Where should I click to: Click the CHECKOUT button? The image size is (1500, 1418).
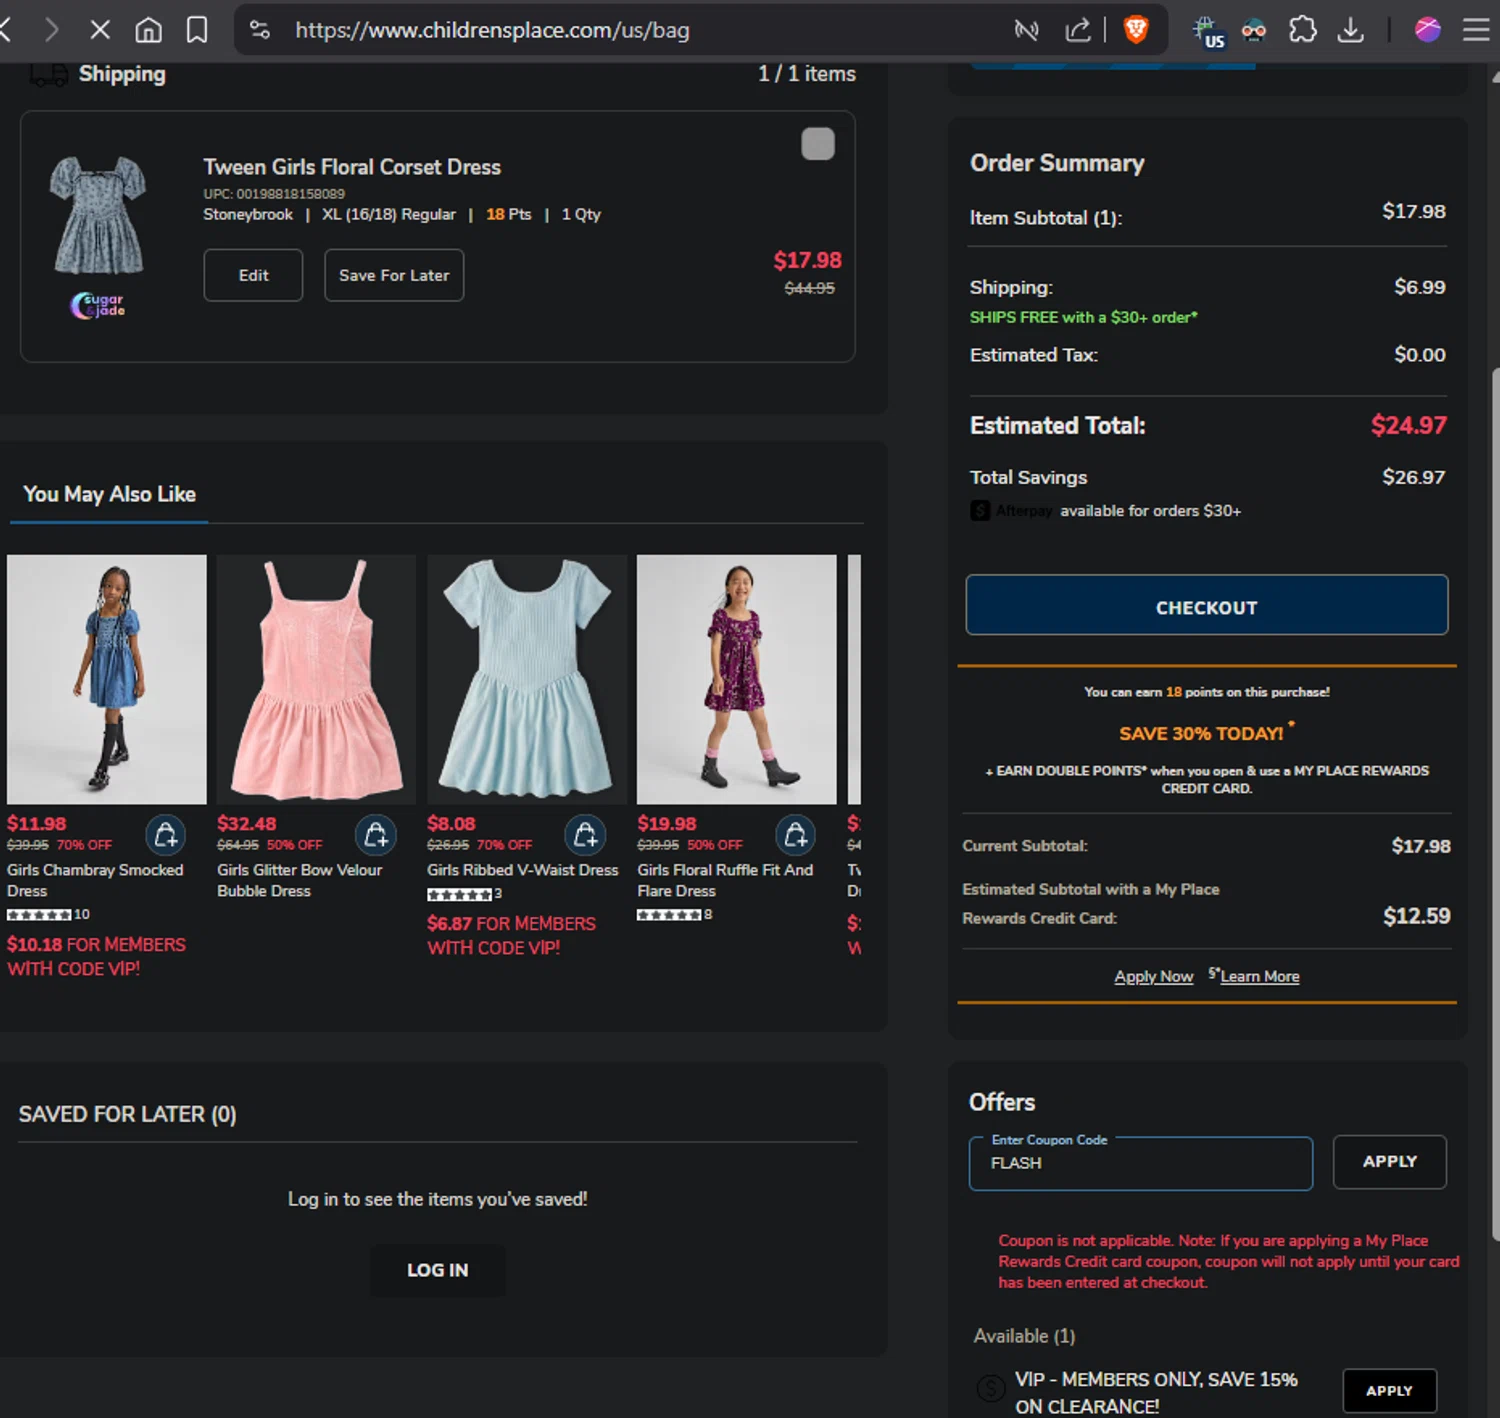[x=1207, y=605]
